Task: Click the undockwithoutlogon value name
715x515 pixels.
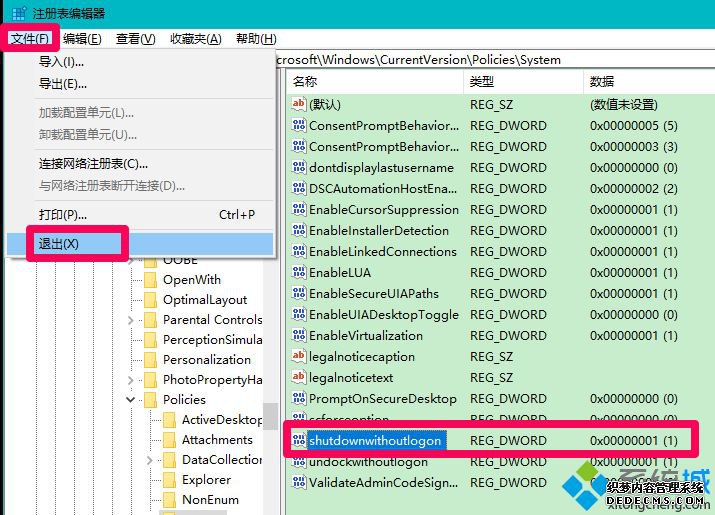Action: pyautogui.click(x=368, y=462)
